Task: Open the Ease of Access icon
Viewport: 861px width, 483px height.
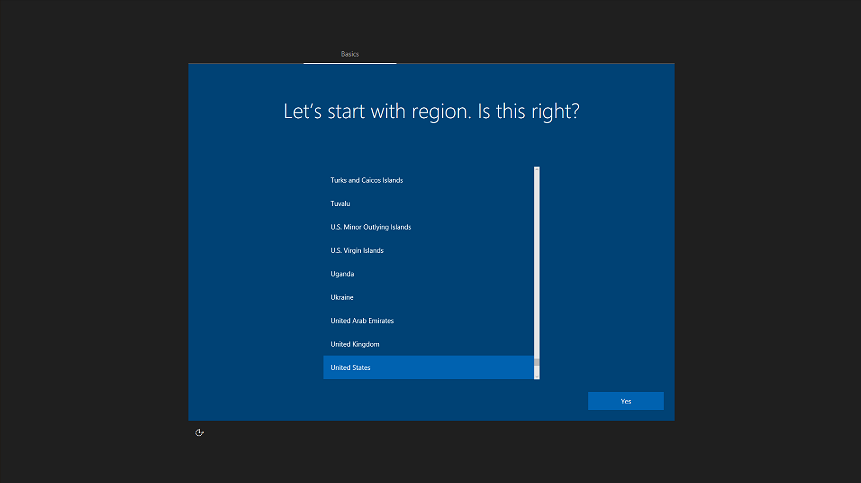Action: click(200, 432)
